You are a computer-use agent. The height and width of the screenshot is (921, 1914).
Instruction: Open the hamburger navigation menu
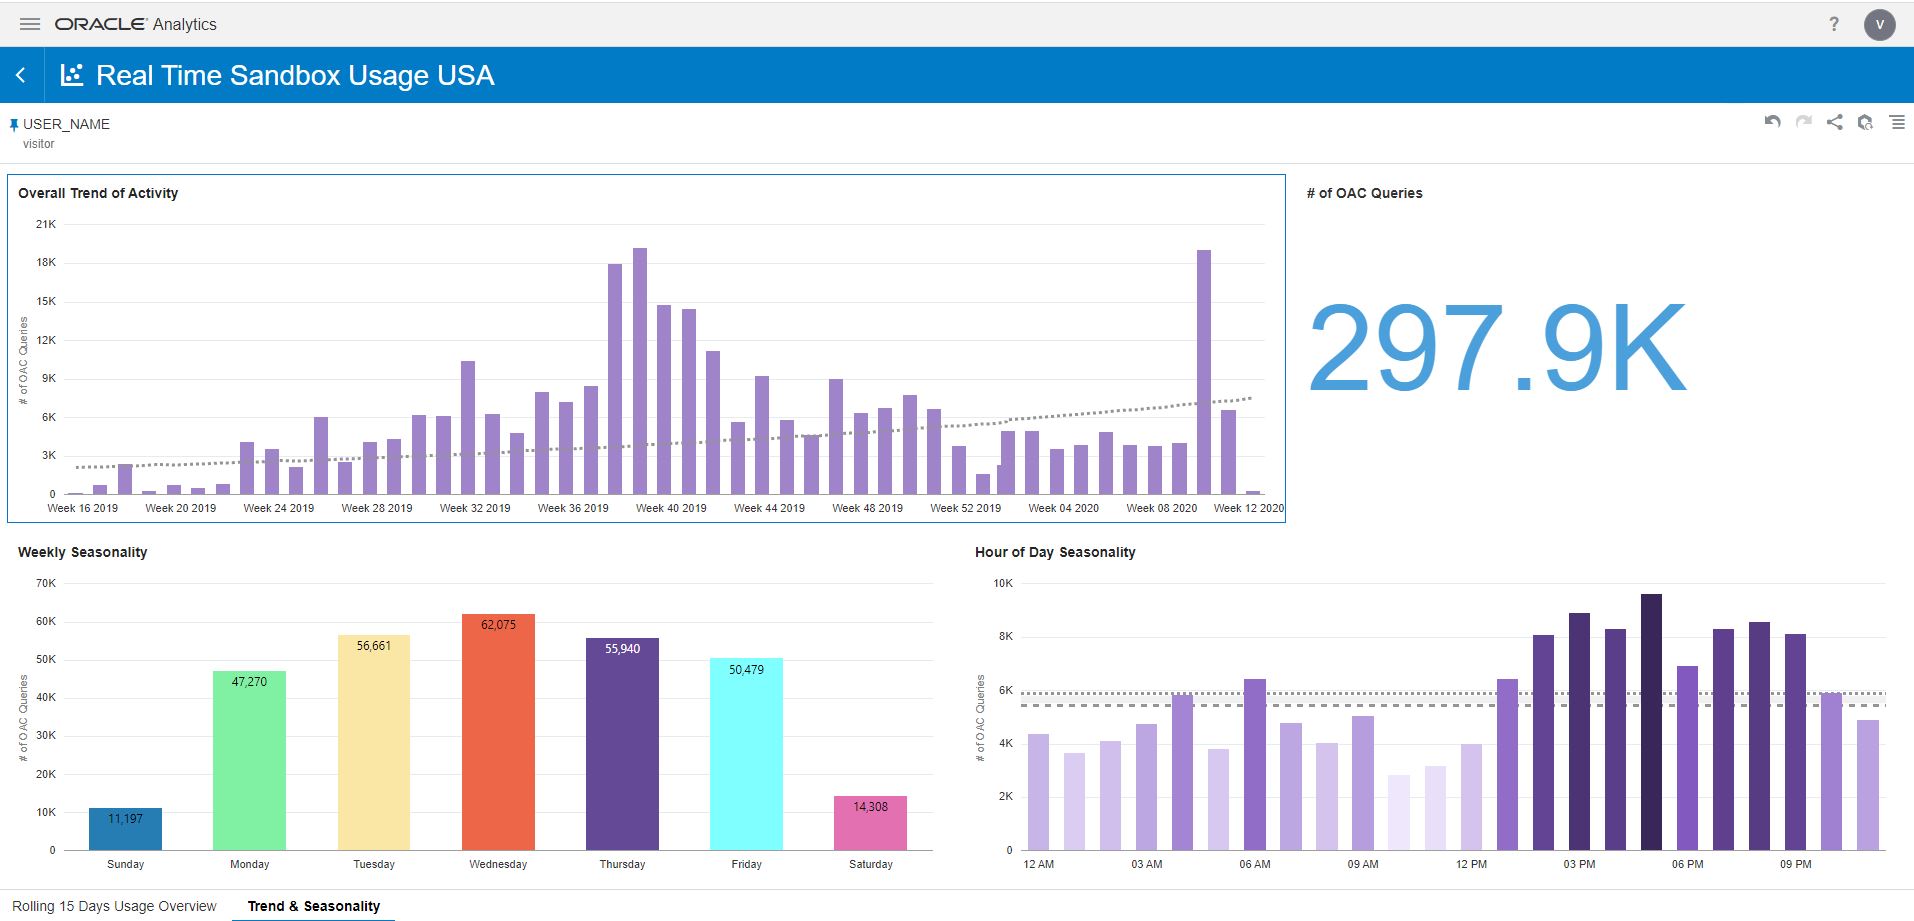[x=30, y=24]
